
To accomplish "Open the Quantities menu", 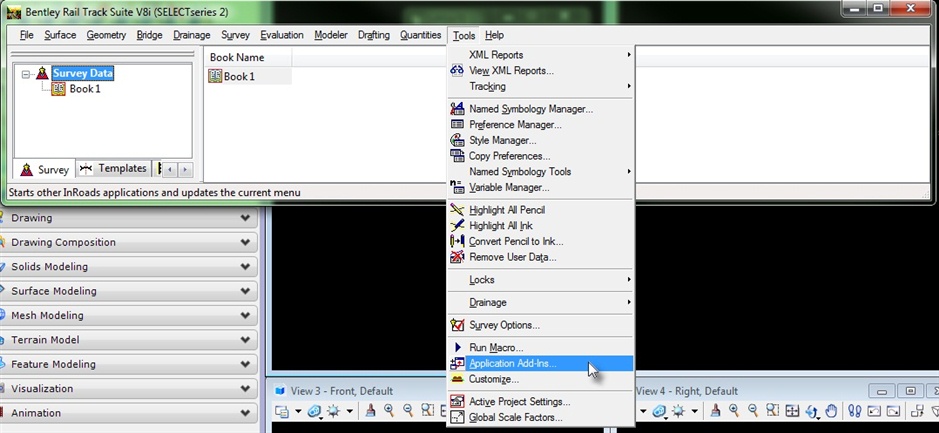I will [x=420, y=35].
